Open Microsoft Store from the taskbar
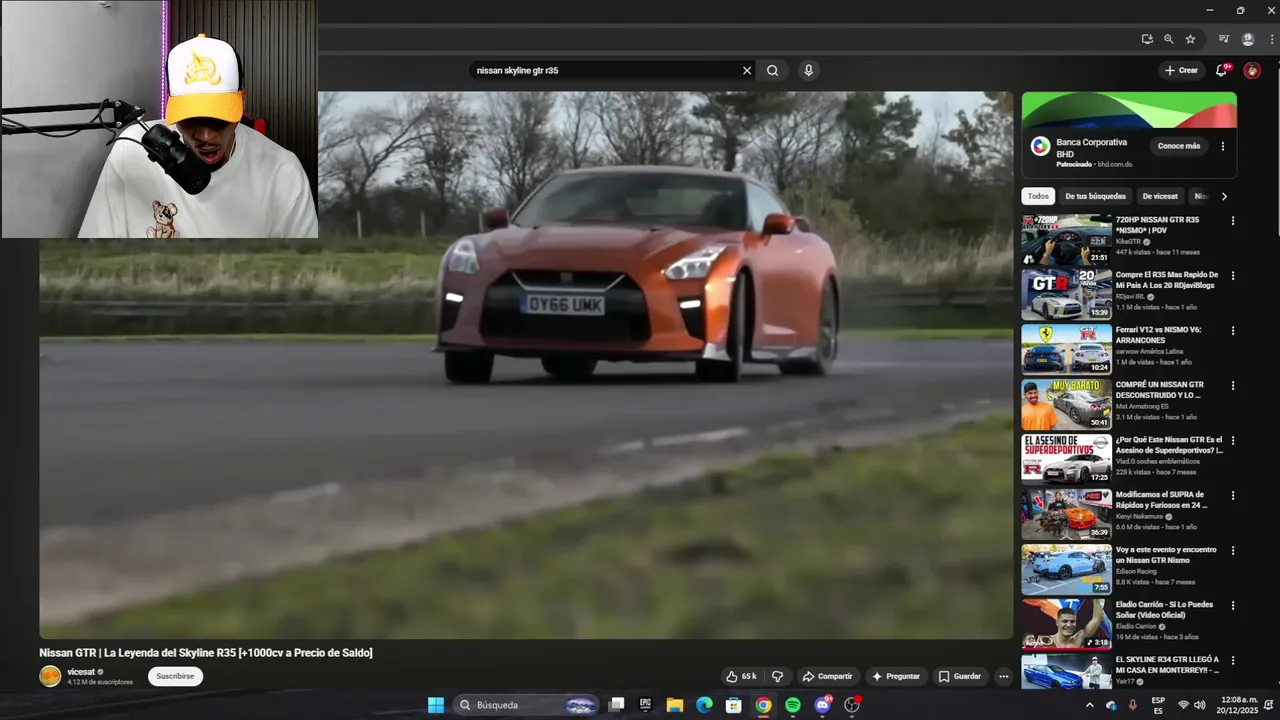This screenshot has width=1280, height=720. [734, 705]
